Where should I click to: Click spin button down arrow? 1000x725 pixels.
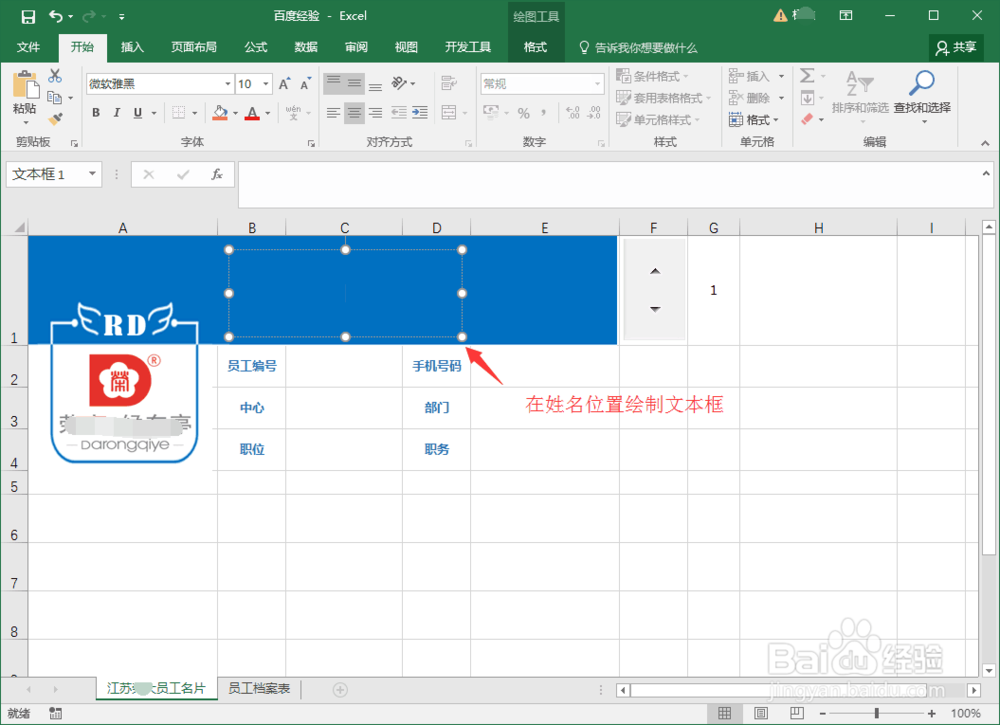(x=655, y=309)
